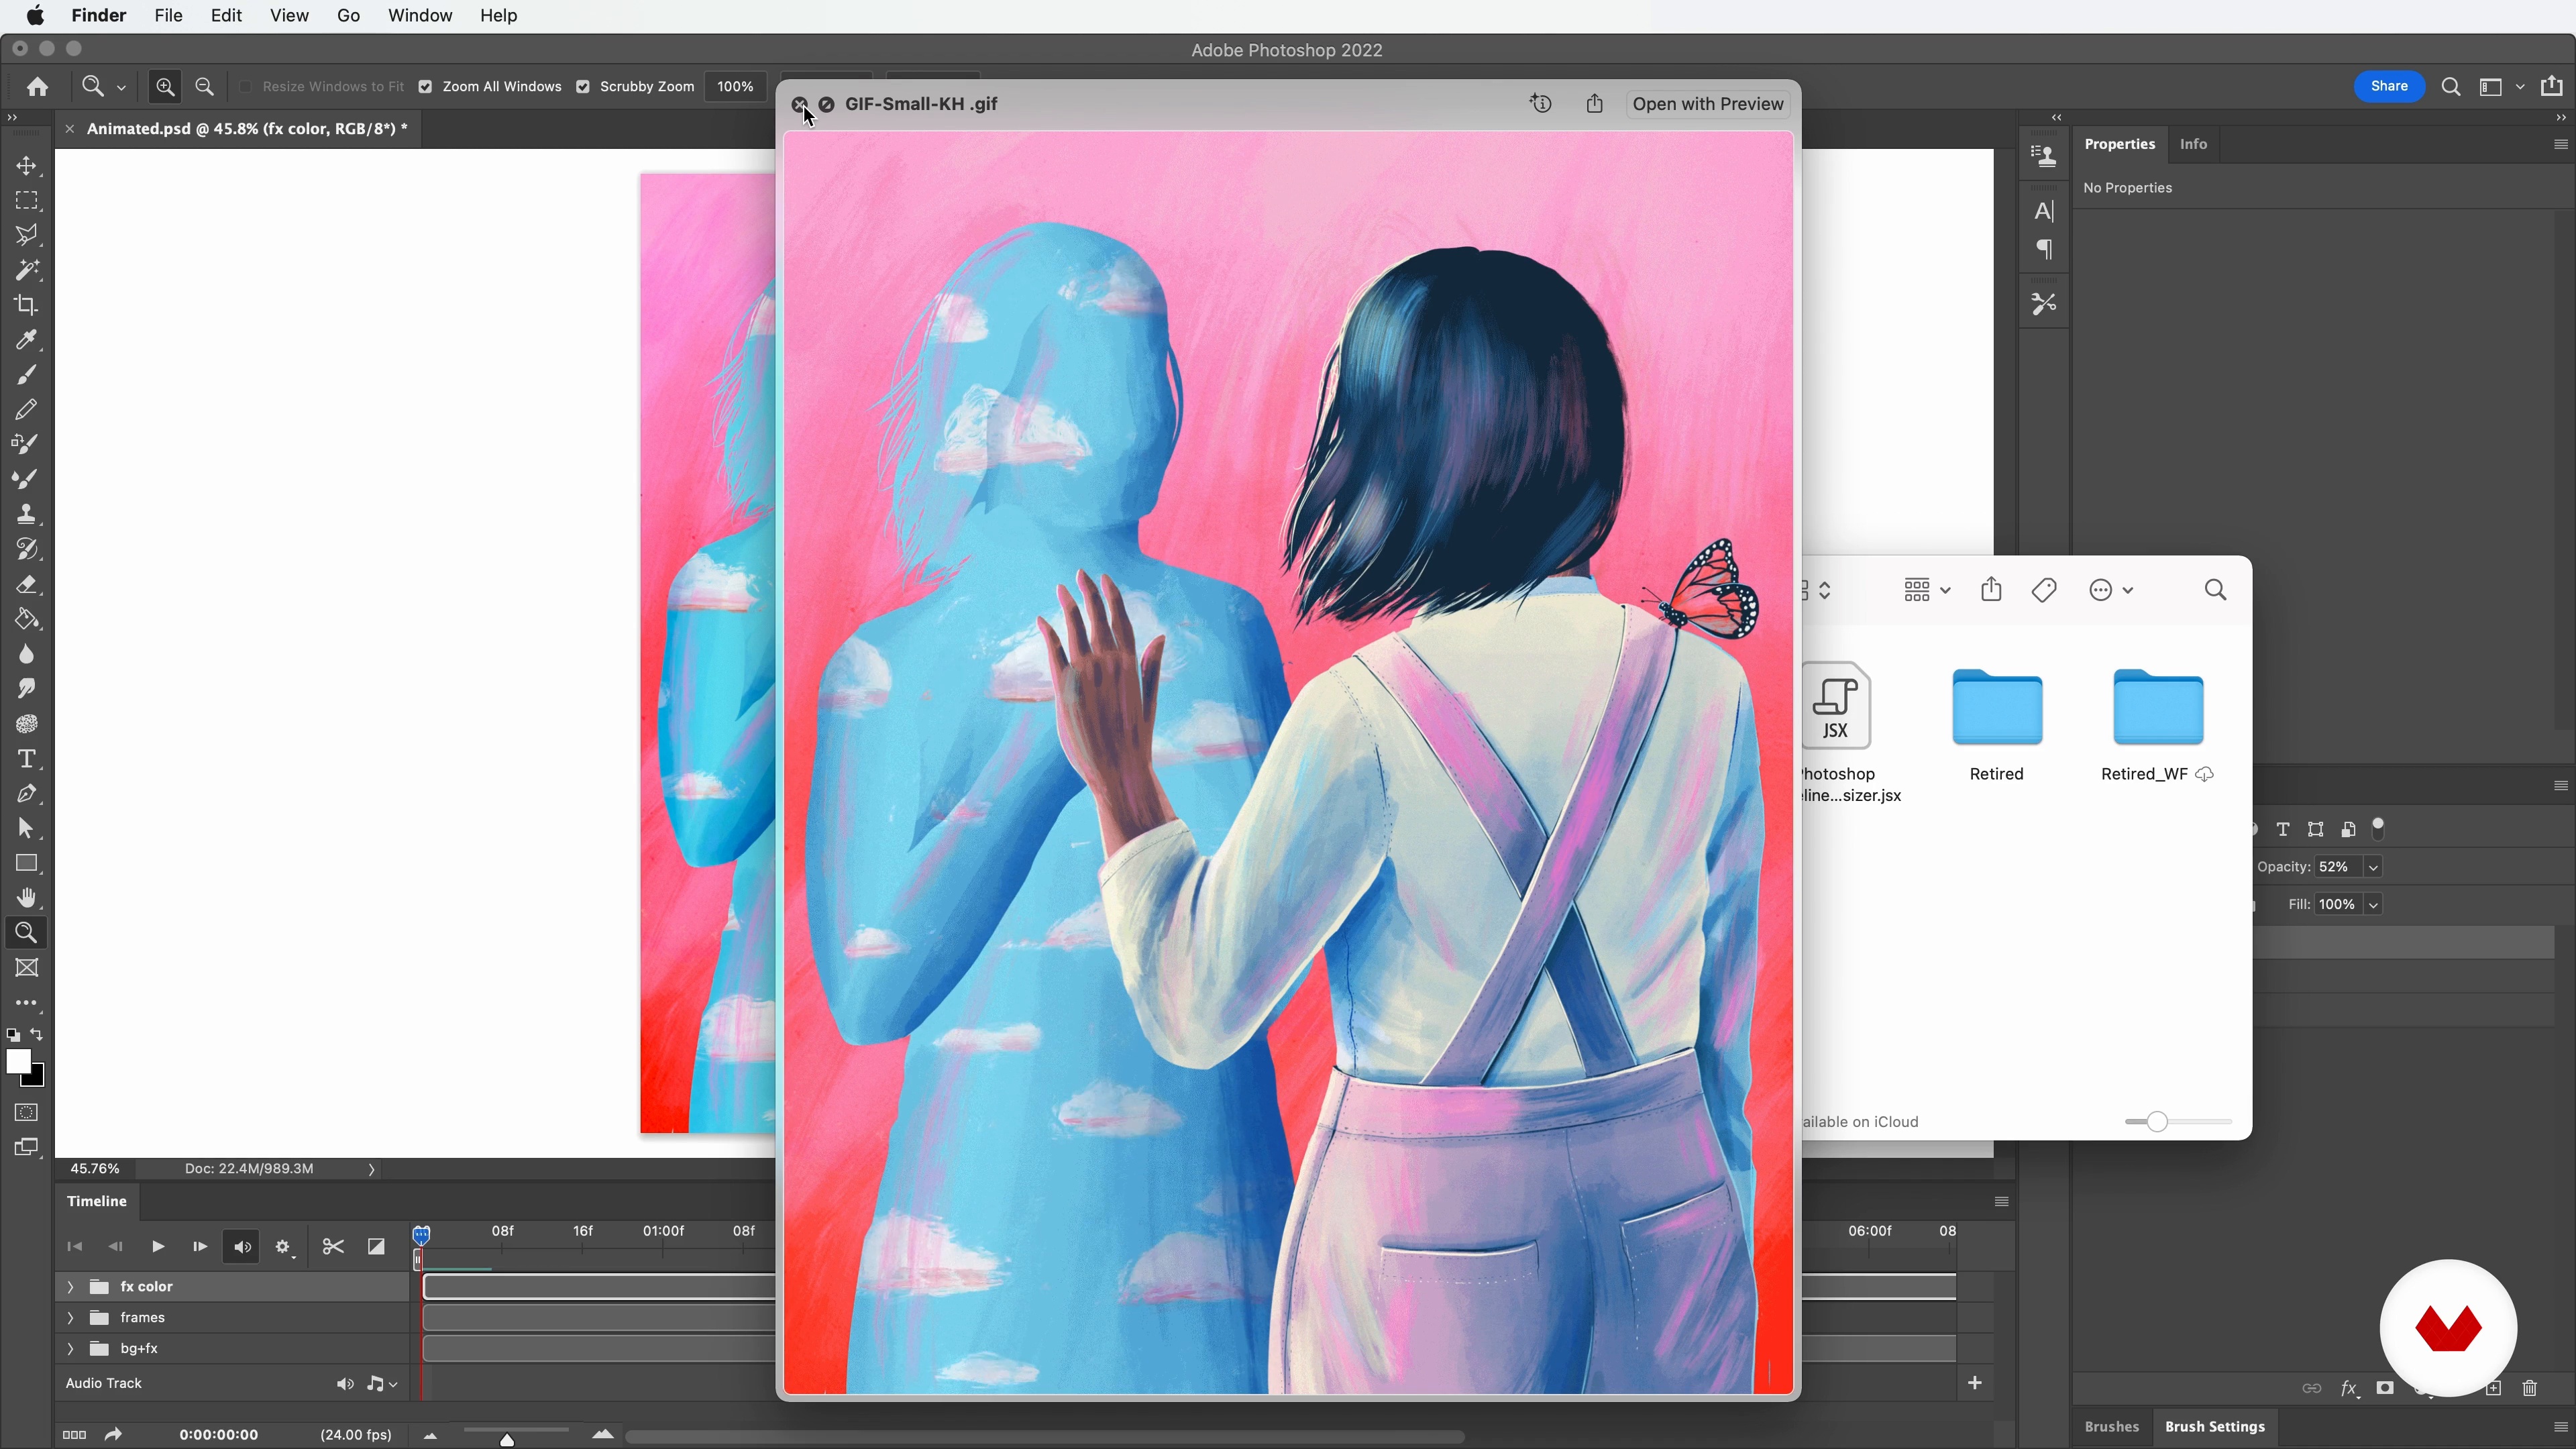Select the Eraser tool

click(x=27, y=584)
